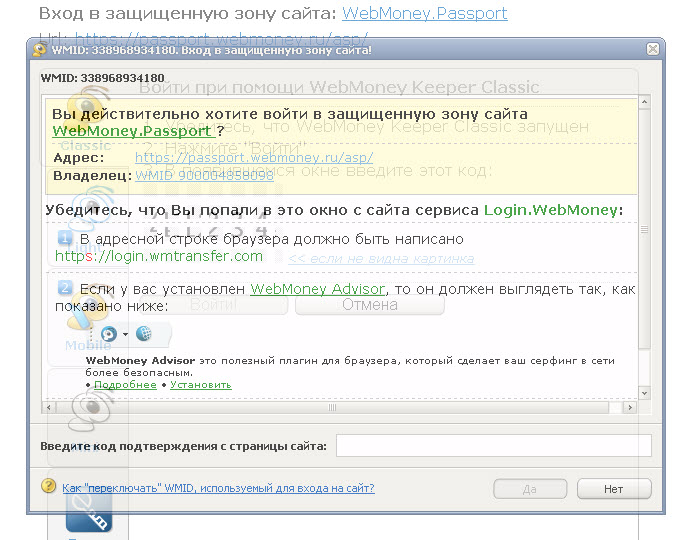Open the Advisor toolbar dropdown arrow
The width and height of the screenshot is (691, 540).
pyautogui.click(x=126, y=334)
